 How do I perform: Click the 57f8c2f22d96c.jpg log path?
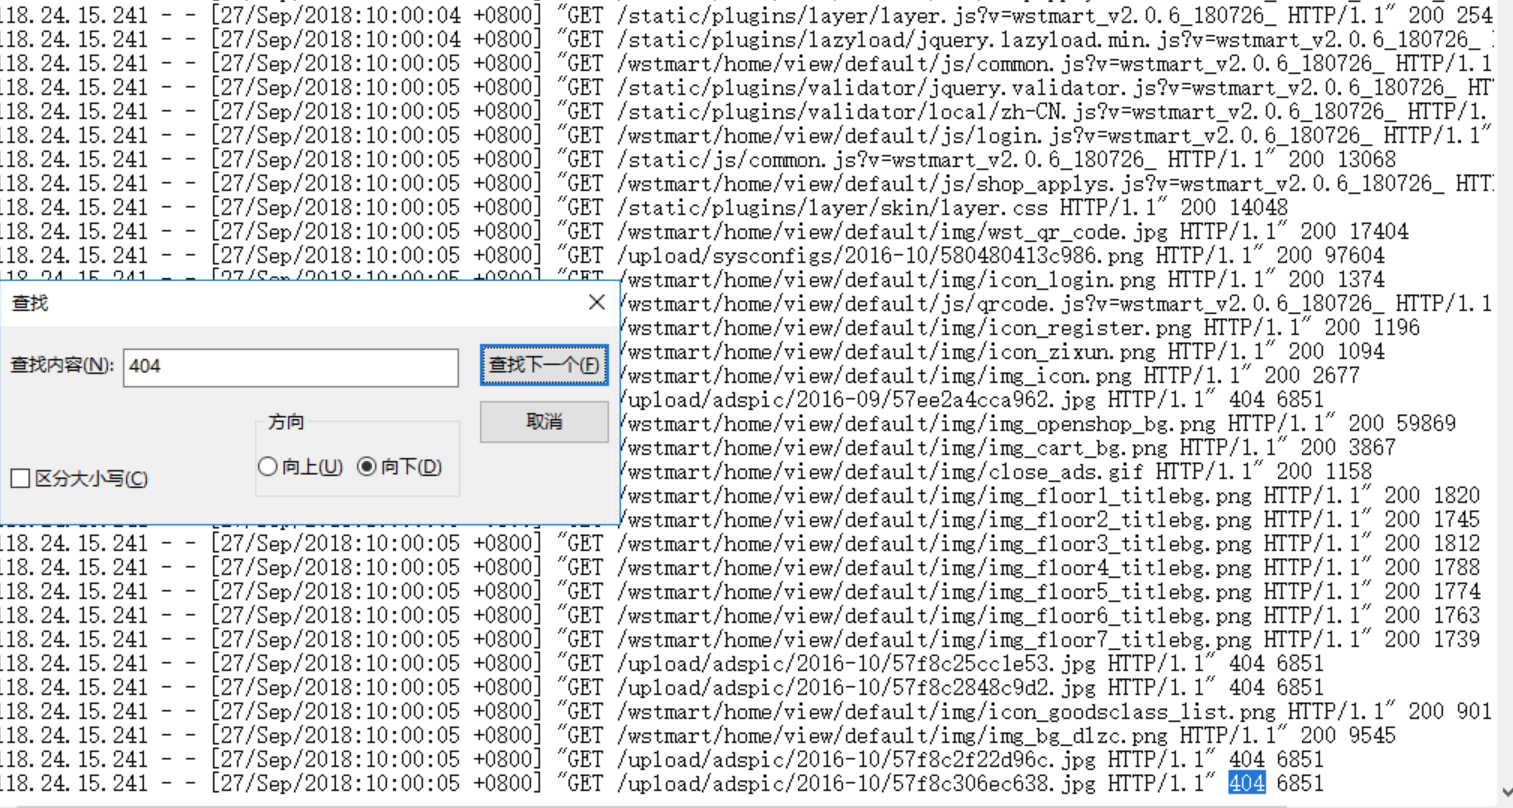click(x=856, y=759)
